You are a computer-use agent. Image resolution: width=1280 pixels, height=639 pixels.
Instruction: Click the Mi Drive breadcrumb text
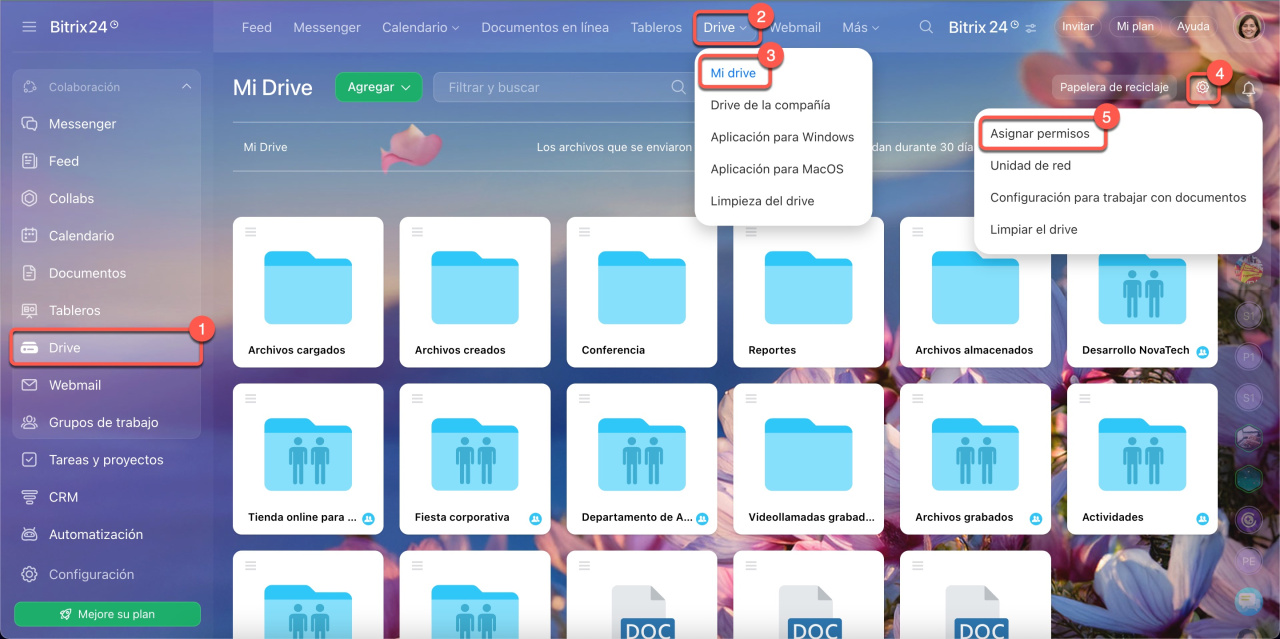[x=265, y=147]
